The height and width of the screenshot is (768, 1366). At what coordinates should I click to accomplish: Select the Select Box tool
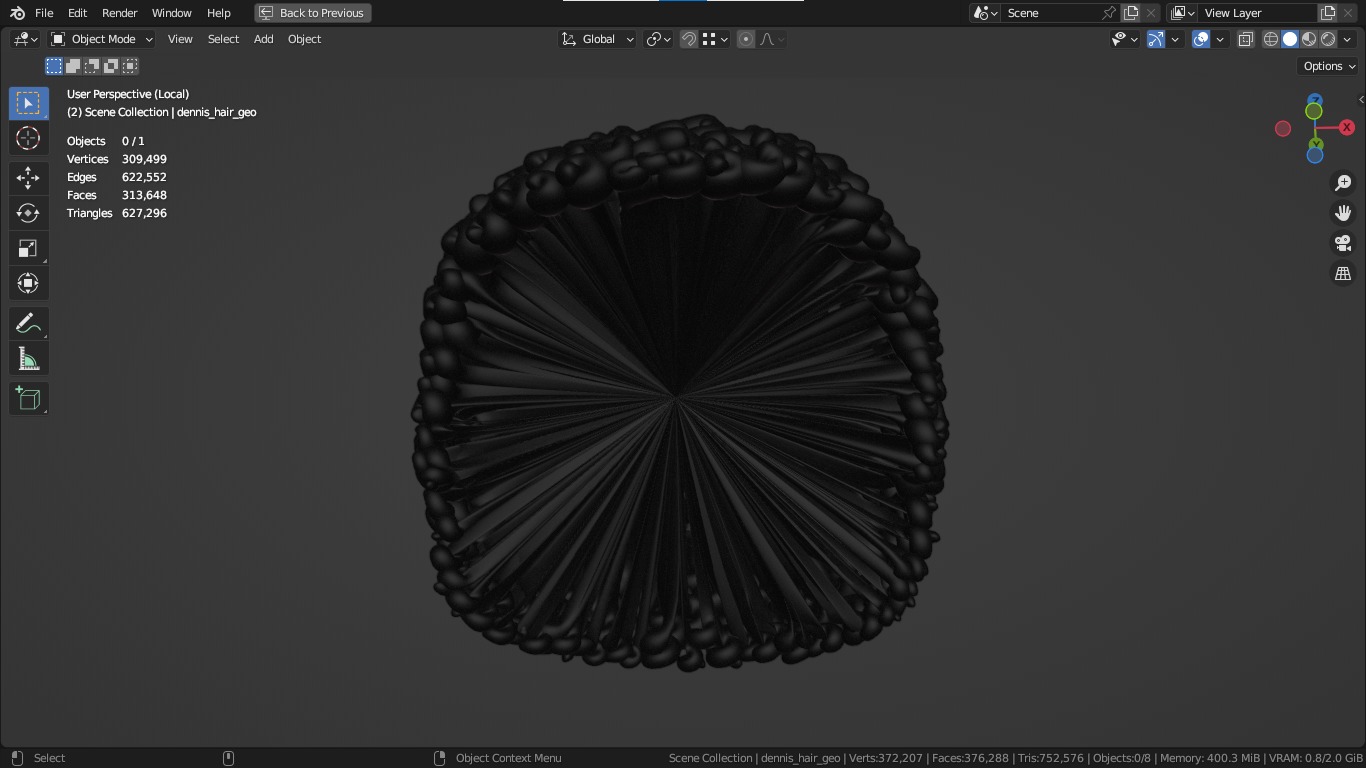click(28, 103)
